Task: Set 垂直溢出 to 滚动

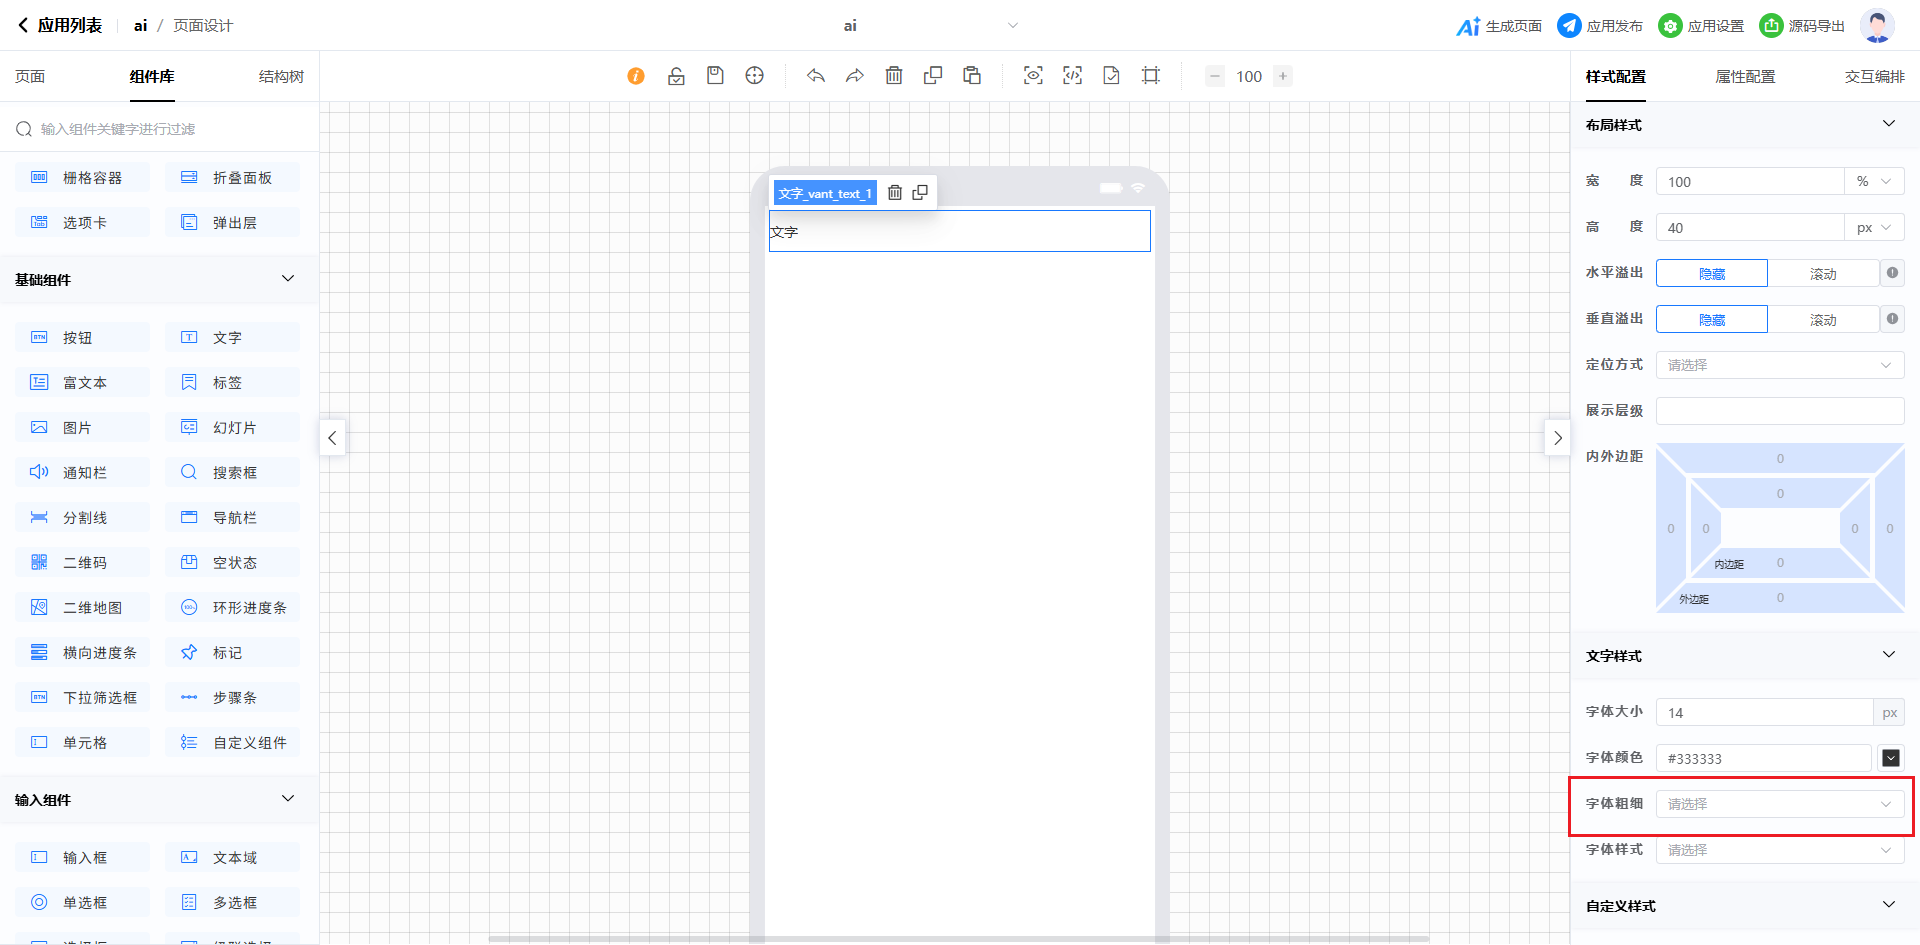Action: (x=1822, y=320)
